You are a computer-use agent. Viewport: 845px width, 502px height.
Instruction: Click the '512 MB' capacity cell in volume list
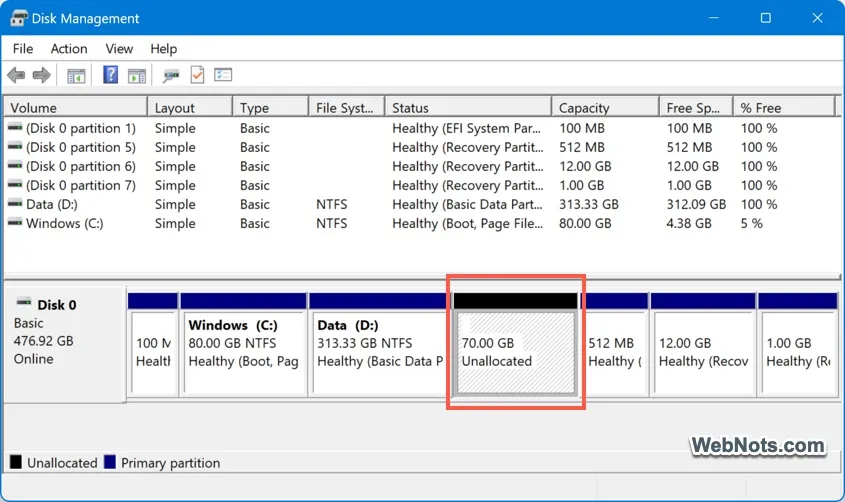[x=581, y=147]
